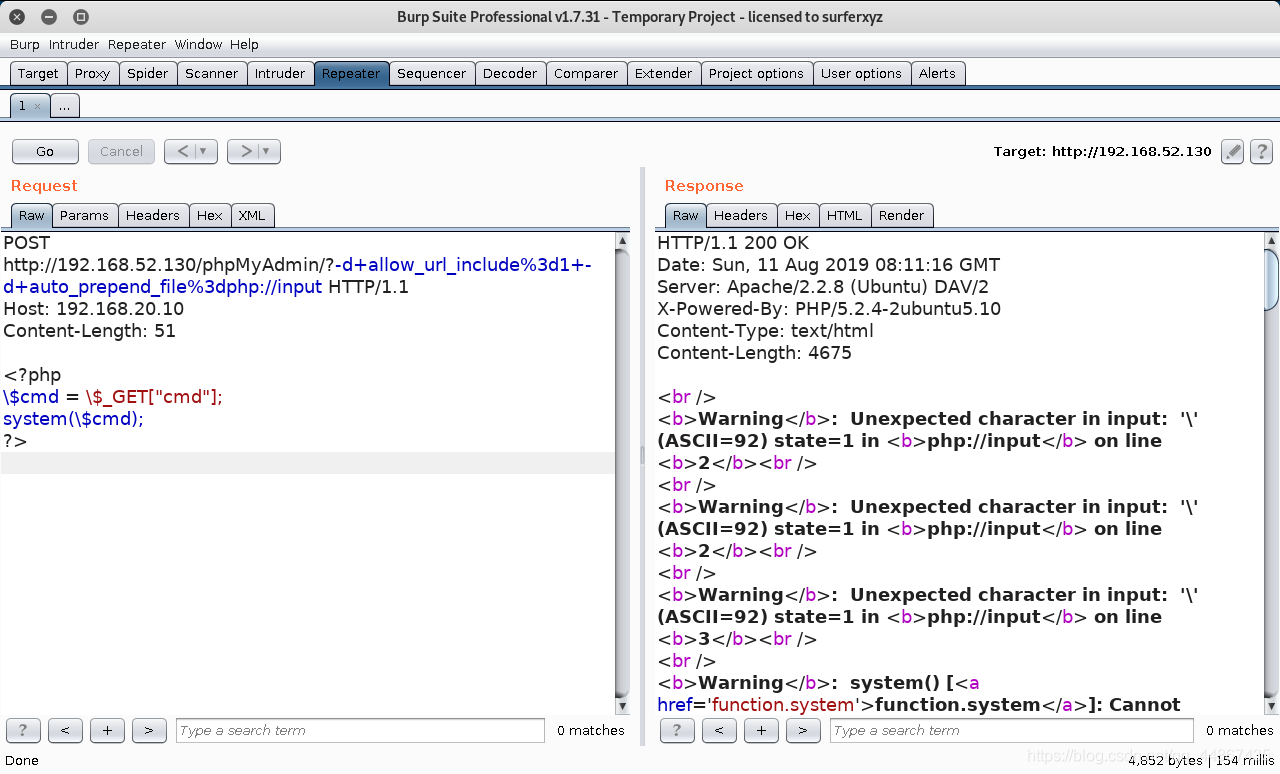1280x774 pixels.
Task: Go to previous match in Request search
Action: pyautogui.click(x=65, y=731)
